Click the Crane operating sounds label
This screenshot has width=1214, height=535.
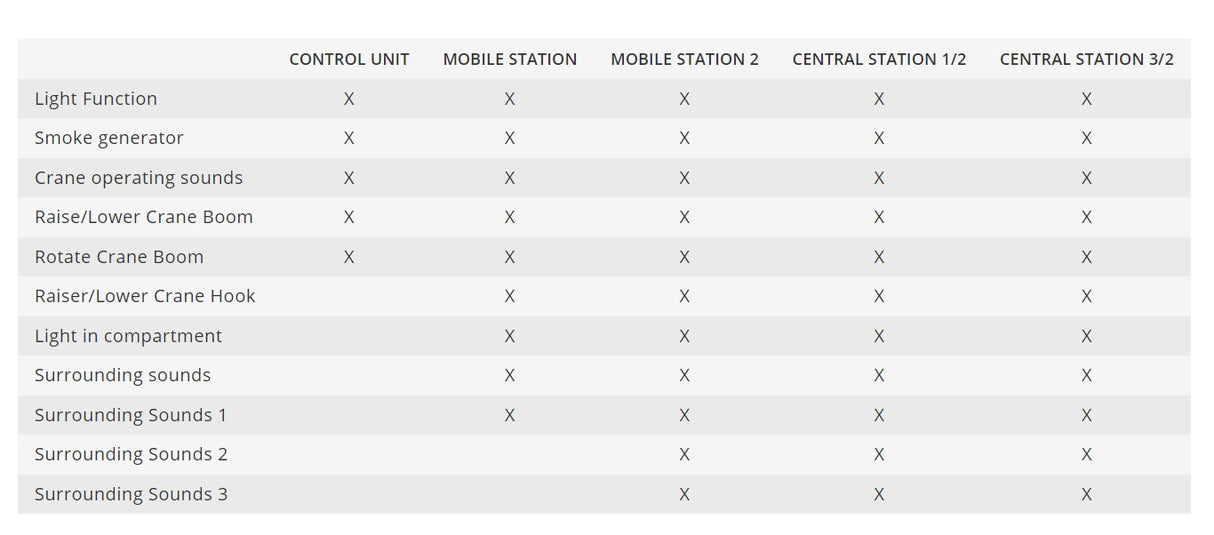coord(139,178)
